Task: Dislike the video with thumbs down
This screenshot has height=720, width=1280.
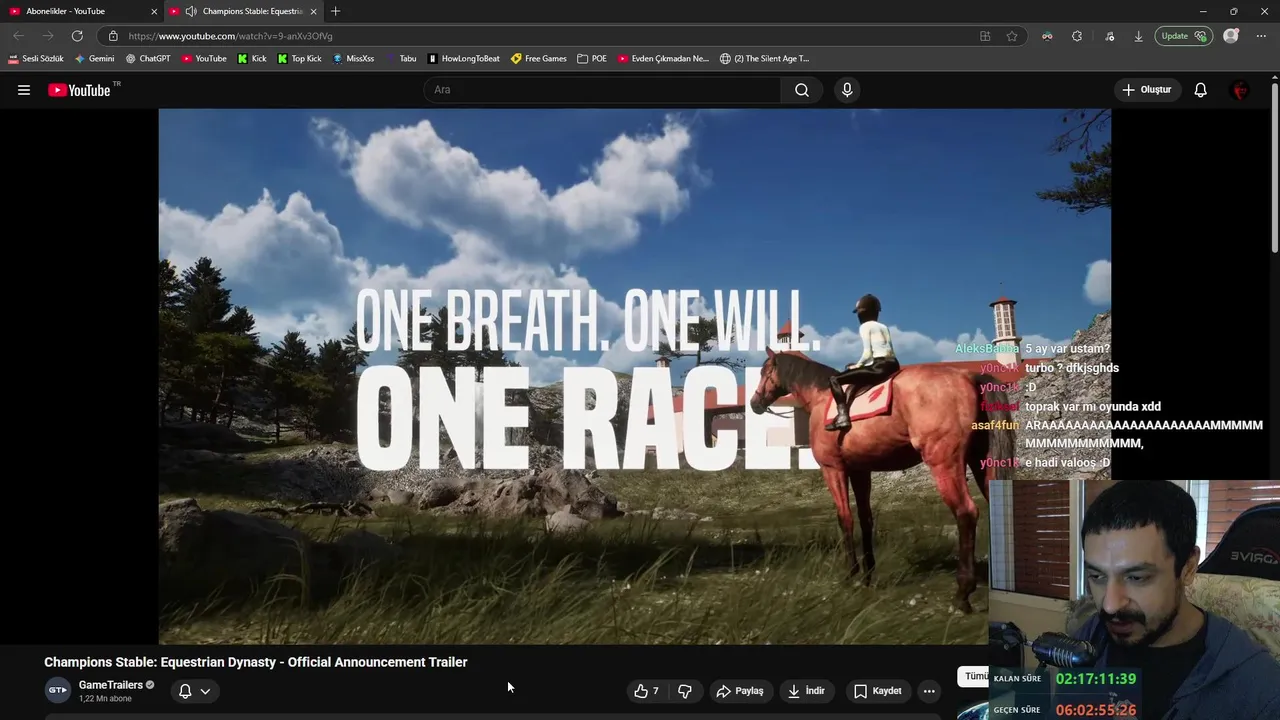Action: tap(685, 691)
